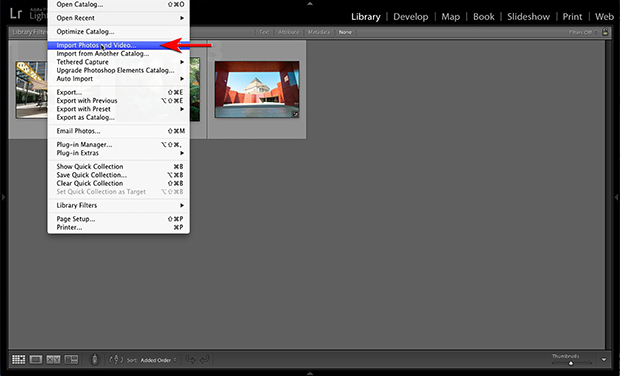Expand Tethered Capture submenu

[x=119, y=62]
